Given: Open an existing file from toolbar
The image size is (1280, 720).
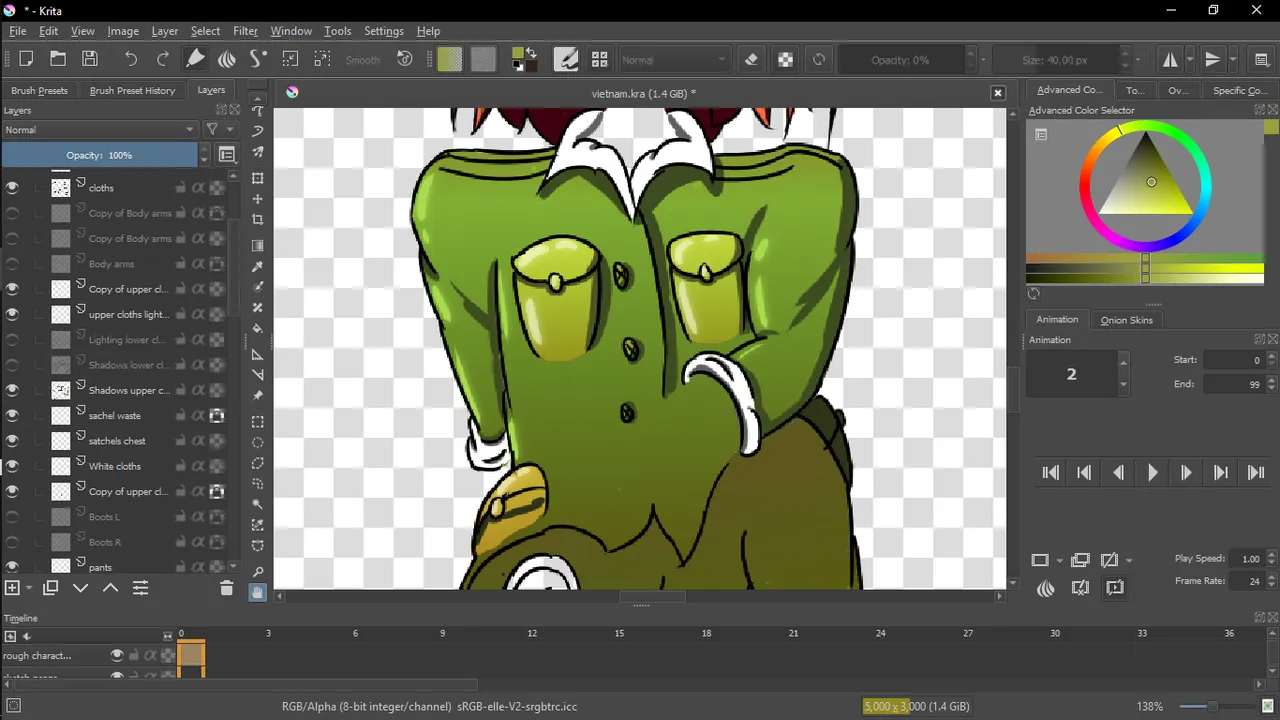Looking at the screenshot, I should pos(58,59).
